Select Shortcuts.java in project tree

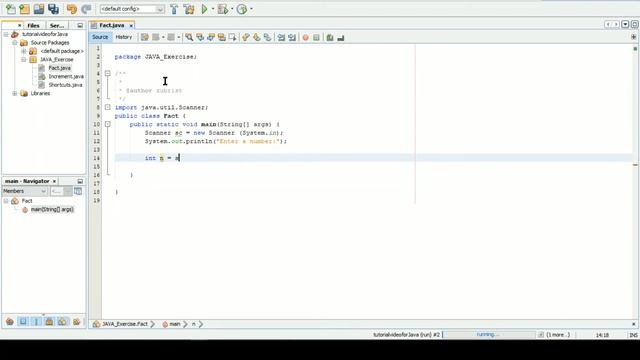click(65, 85)
